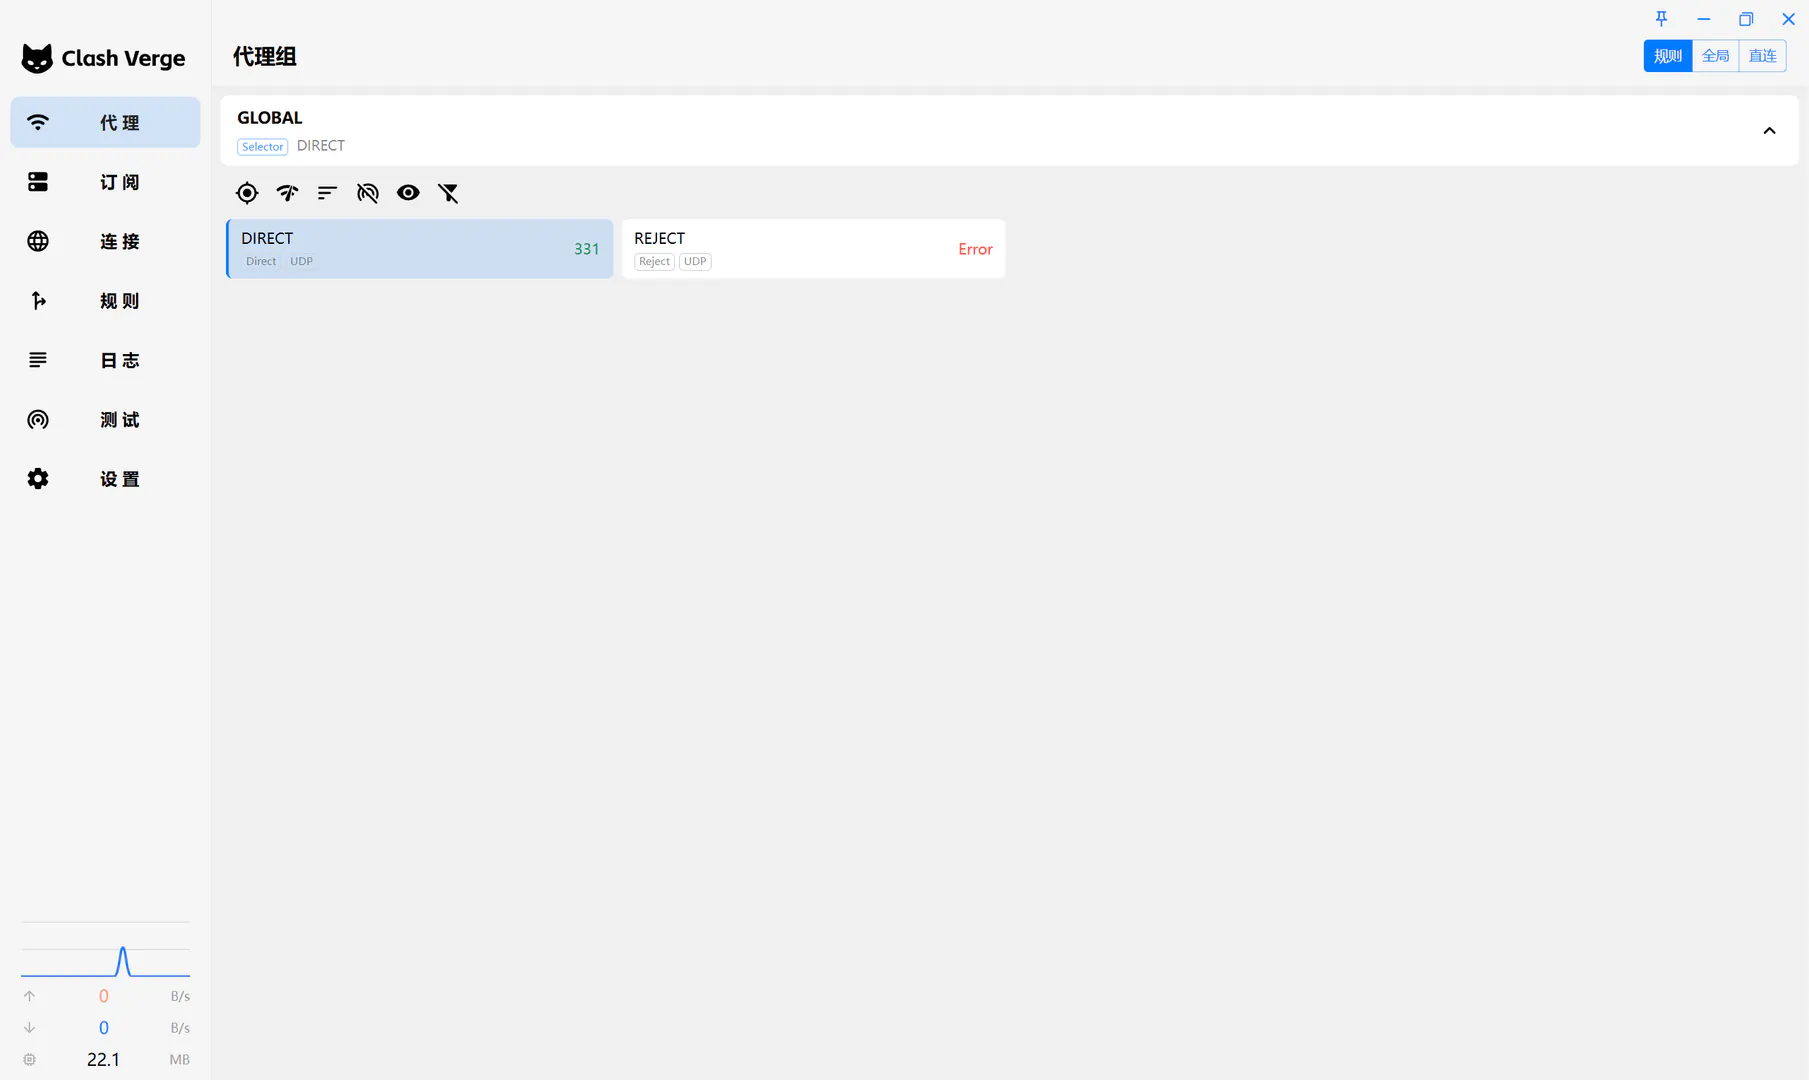Image resolution: width=1809 pixels, height=1080 pixels.
Task: Select the REJECT proxy node
Action: [813, 249]
